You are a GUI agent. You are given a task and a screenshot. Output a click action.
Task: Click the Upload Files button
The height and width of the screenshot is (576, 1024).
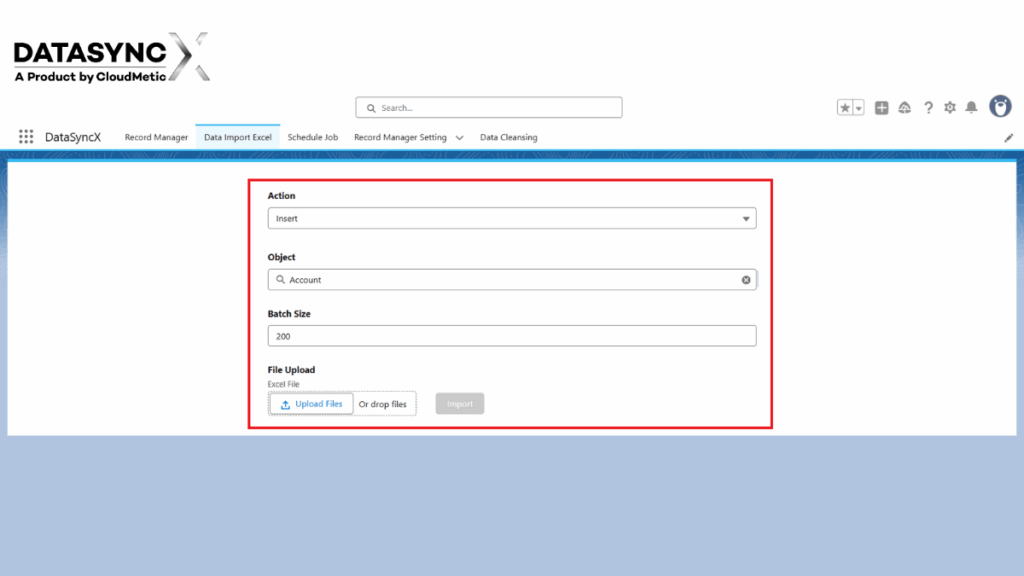(x=310, y=403)
